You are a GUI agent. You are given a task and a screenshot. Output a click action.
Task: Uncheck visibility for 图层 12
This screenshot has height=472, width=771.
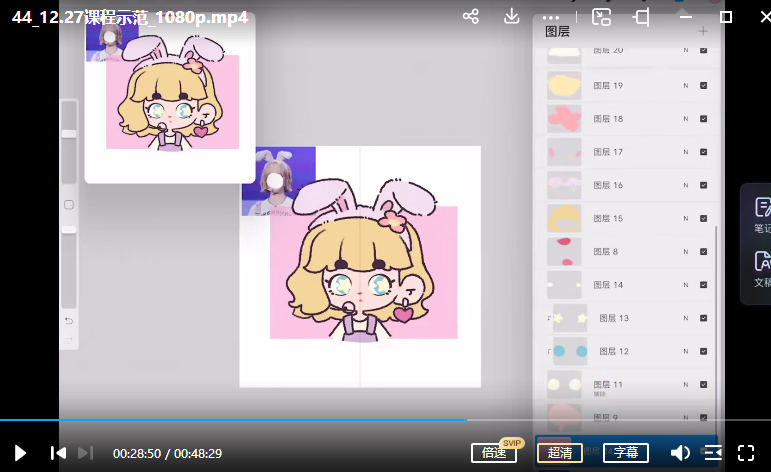(704, 351)
